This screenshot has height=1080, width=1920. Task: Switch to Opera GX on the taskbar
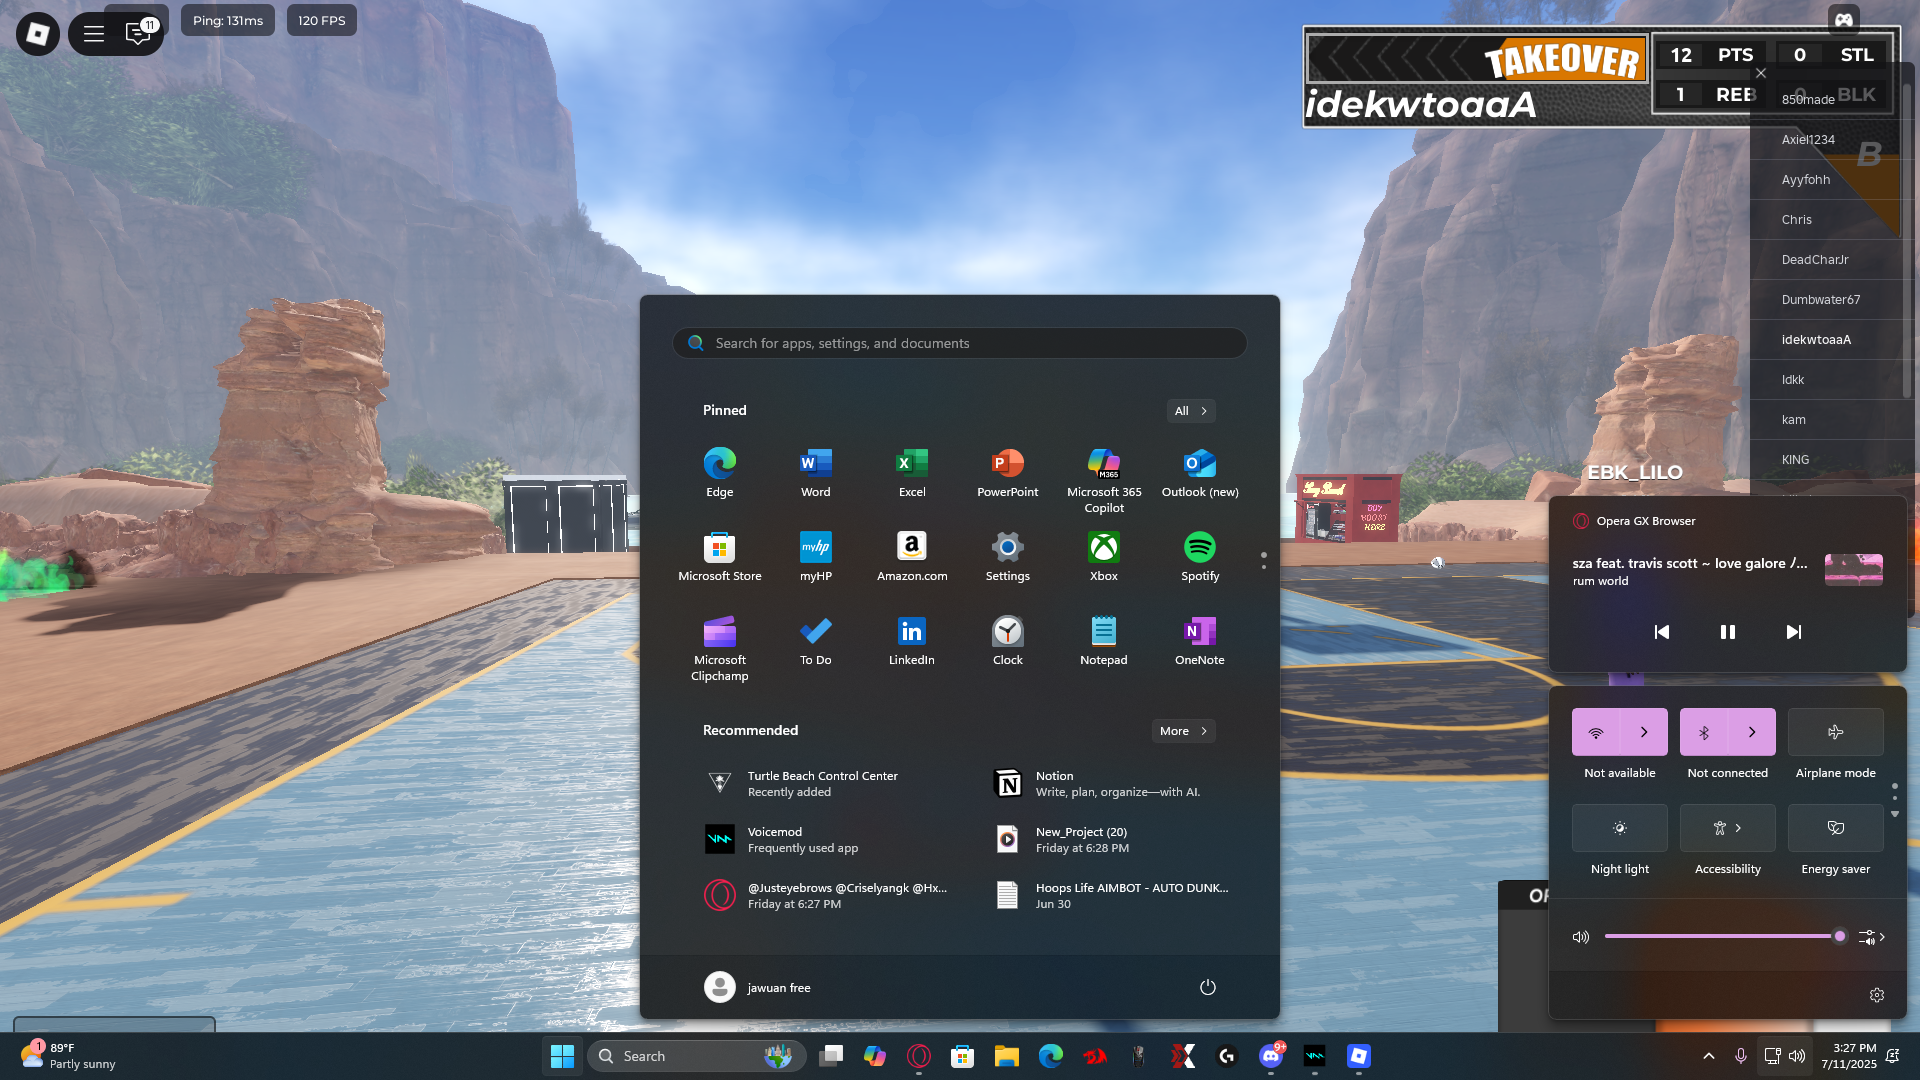tap(919, 1056)
